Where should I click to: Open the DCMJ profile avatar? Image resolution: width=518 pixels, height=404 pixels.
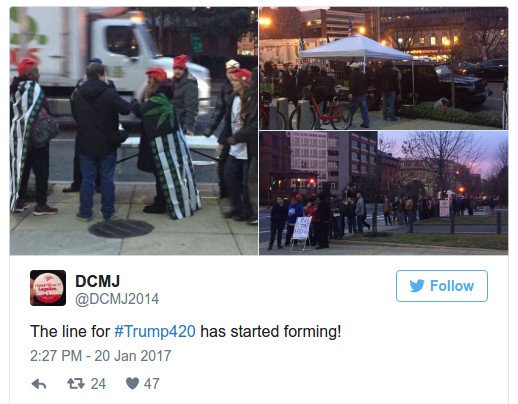[48, 288]
